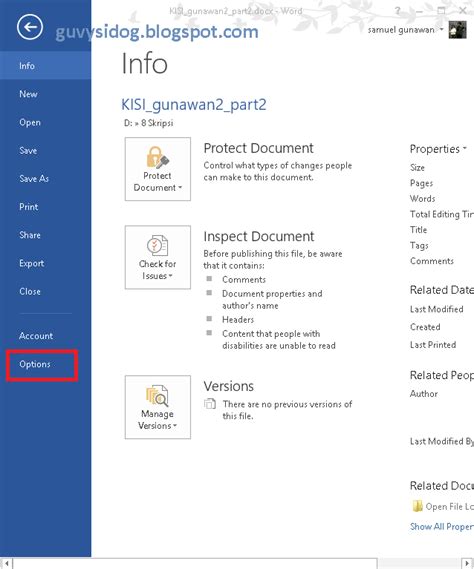The image size is (474, 569).
Task: Click the Versions heading
Action: click(229, 386)
